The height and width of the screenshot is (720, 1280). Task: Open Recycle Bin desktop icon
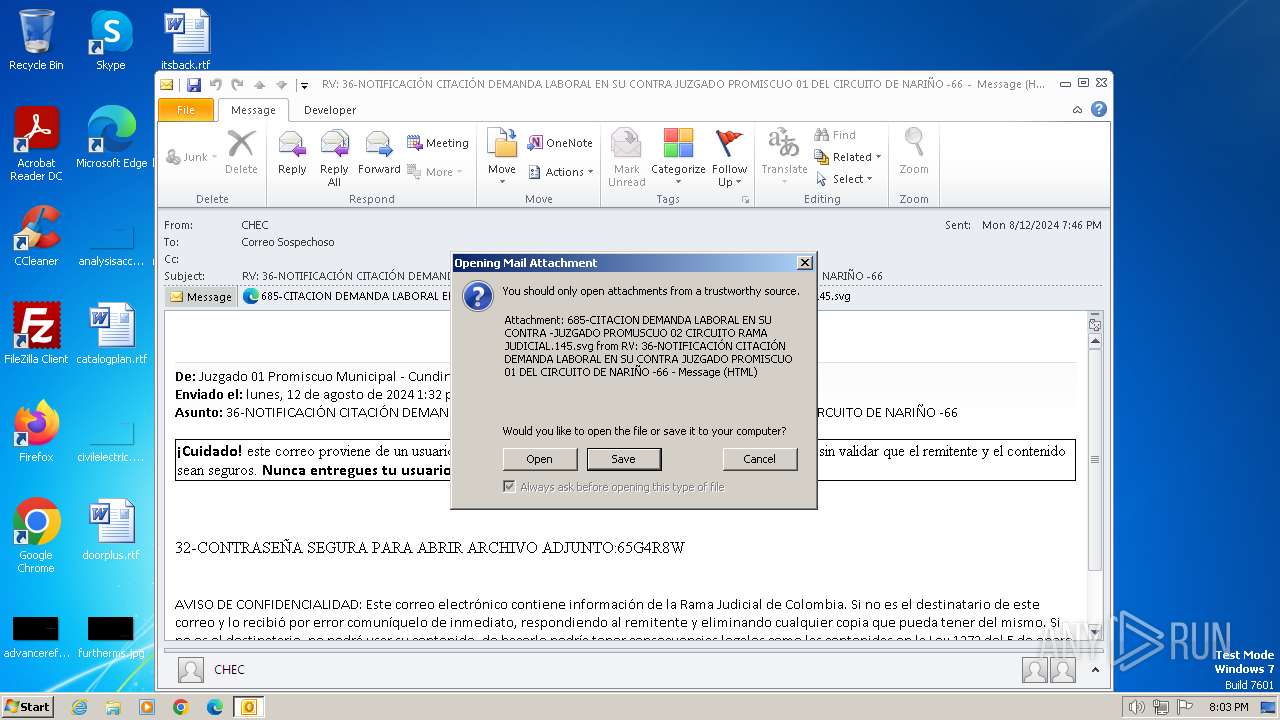[36, 40]
